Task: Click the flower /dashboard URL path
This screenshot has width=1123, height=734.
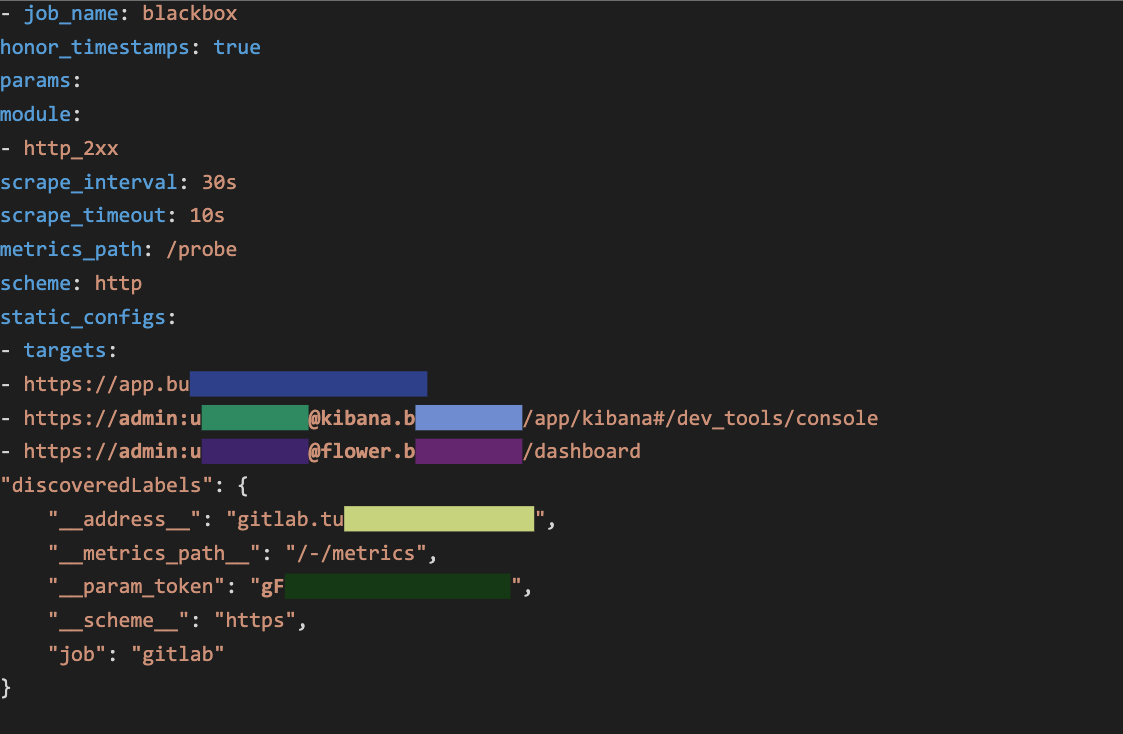Action: coord(582,452)
